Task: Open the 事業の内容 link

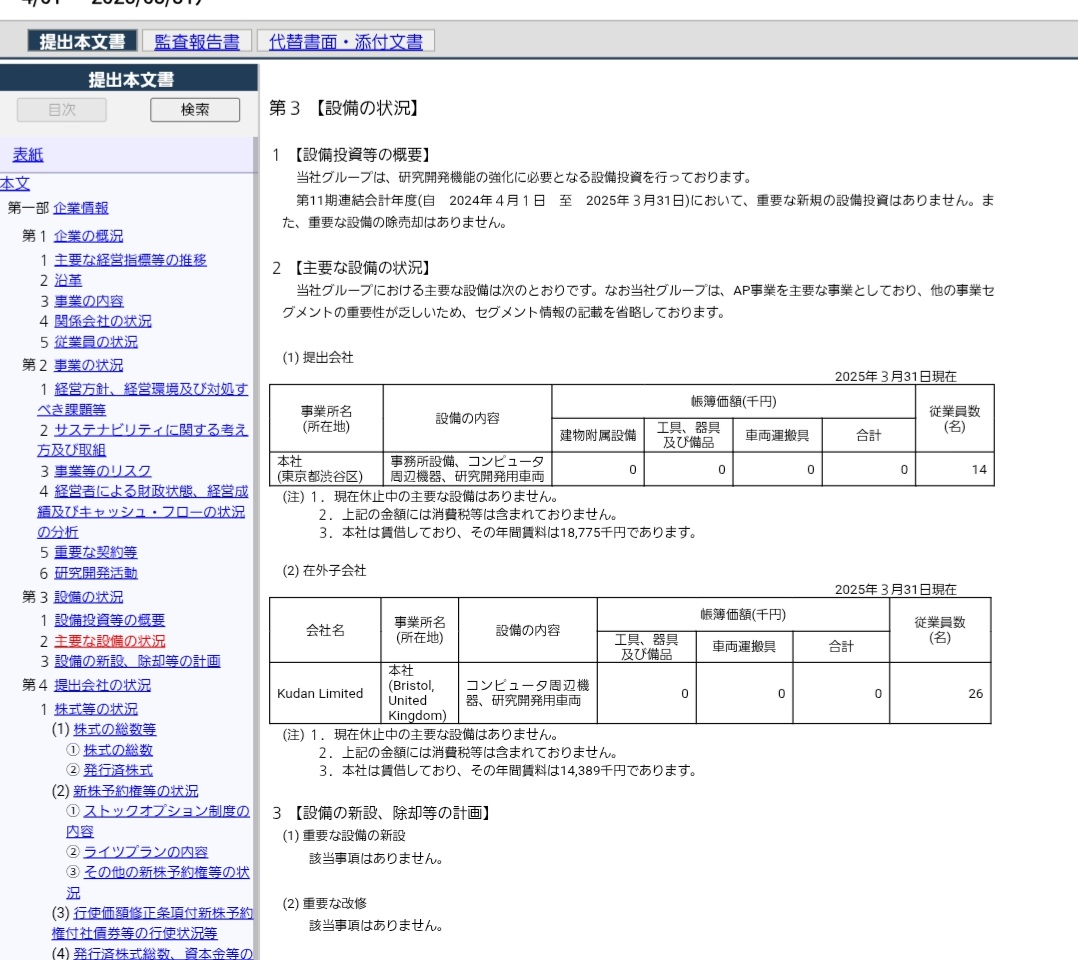Action: tap(89, 301)
